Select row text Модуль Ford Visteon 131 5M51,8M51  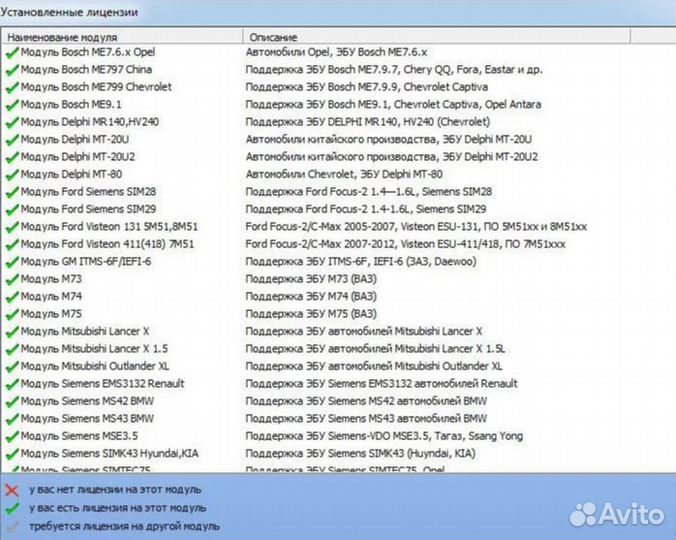pyautogui.click(x=110, y=227)
